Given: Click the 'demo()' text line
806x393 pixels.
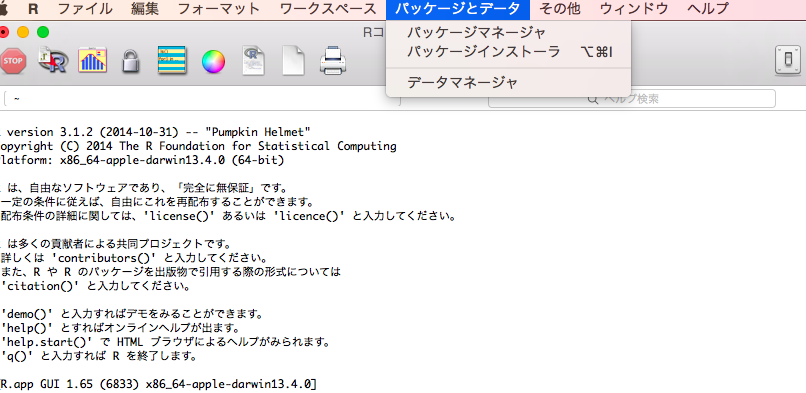Looking at the screenshot, I should point(132,313).
